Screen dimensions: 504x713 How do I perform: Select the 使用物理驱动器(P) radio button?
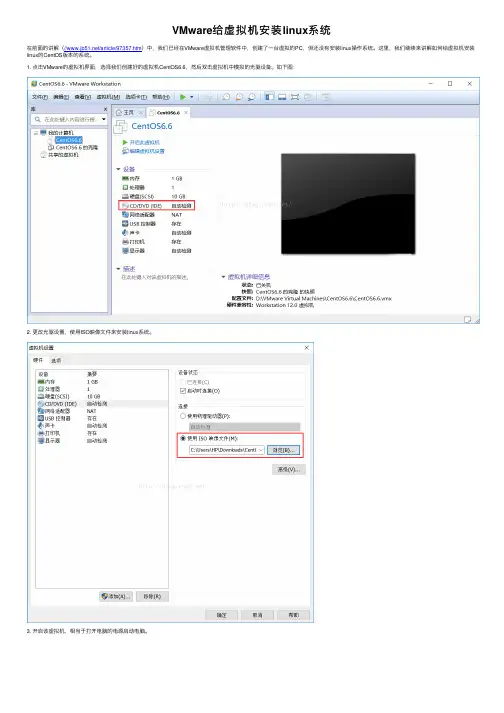coord(183,416)
